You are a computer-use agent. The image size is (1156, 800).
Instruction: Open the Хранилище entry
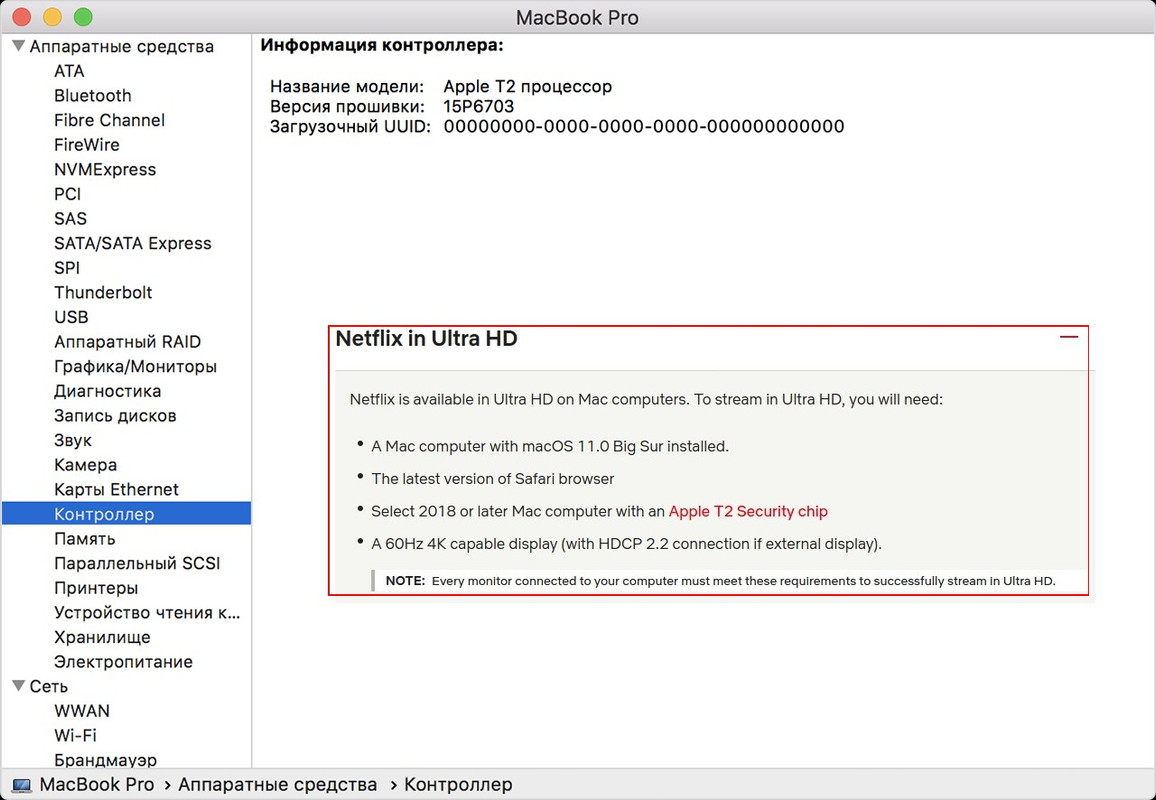(102, 638)
